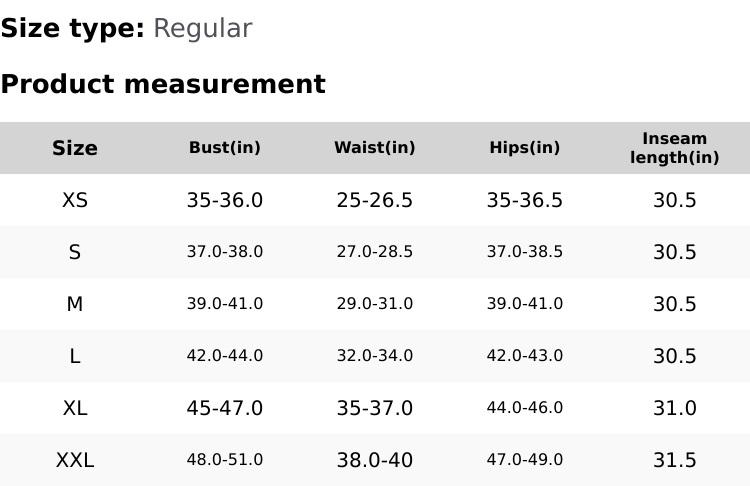Viewport: 750px width, 486px height.
Task: Click the Size type label
Action: tap(72, 28)
